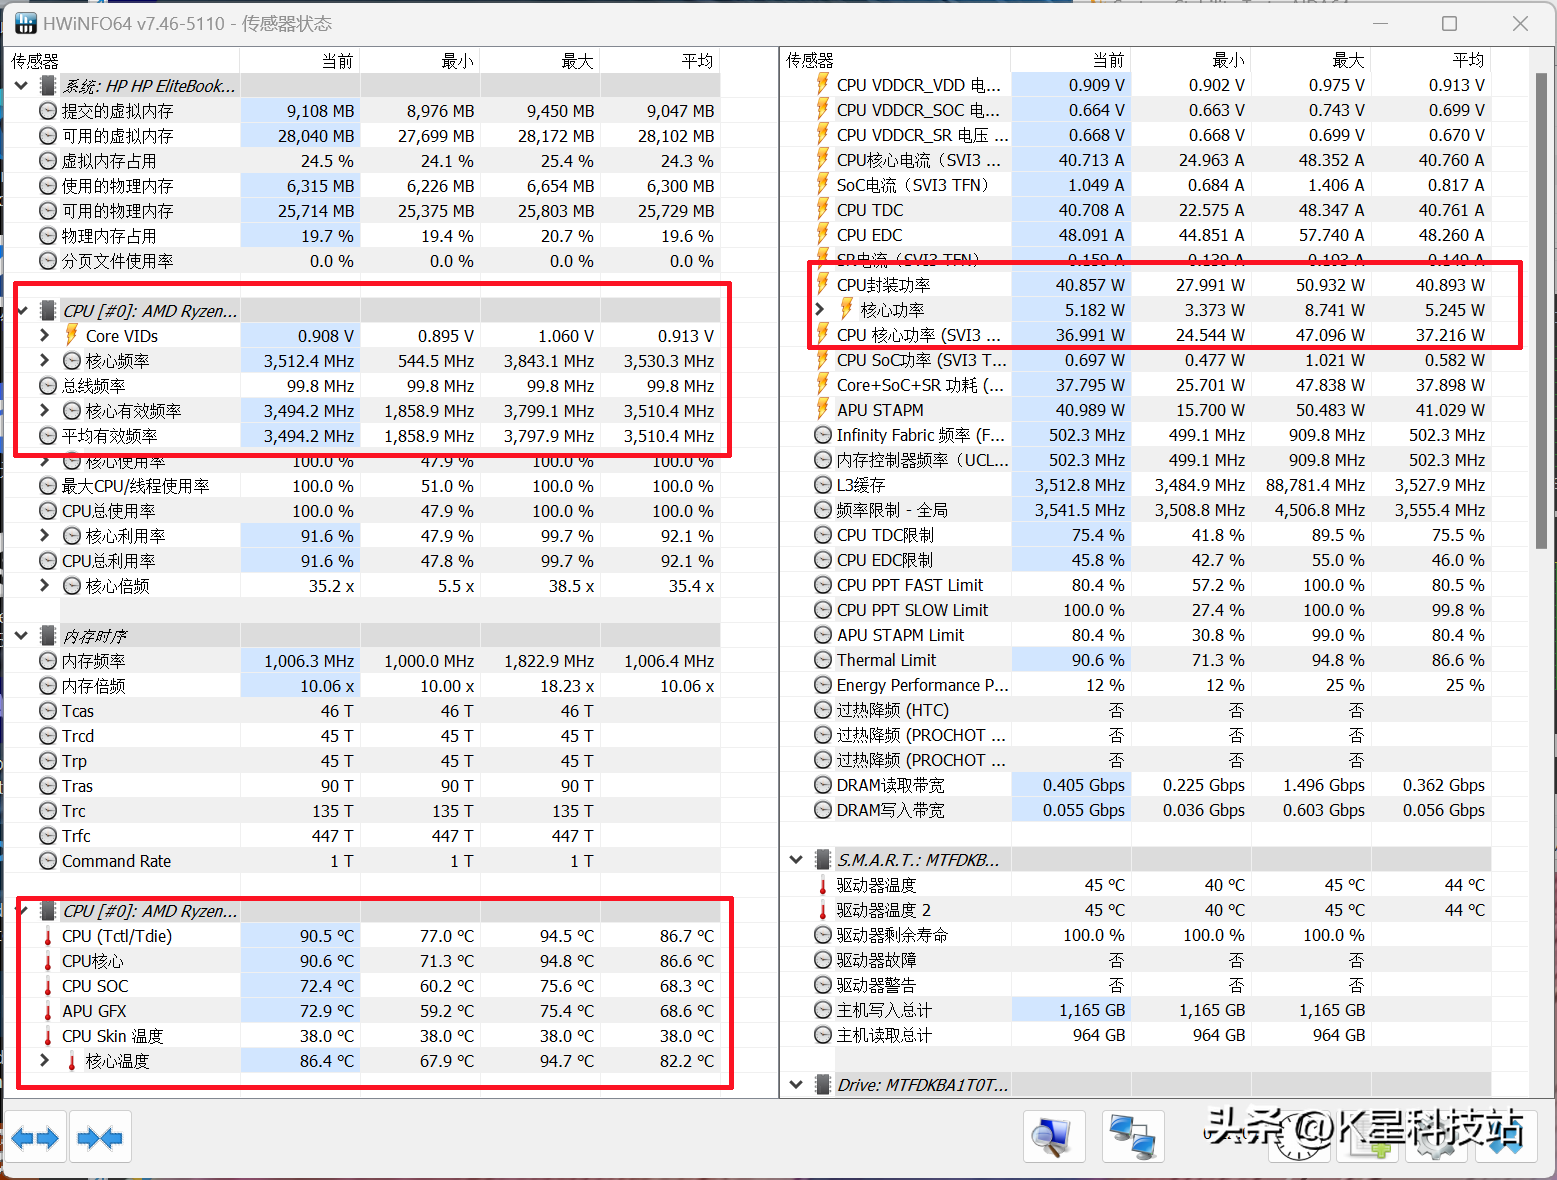Open the monitor with magnifier icon
1557x1180 pixels.
click(x=1054, y=1137)
